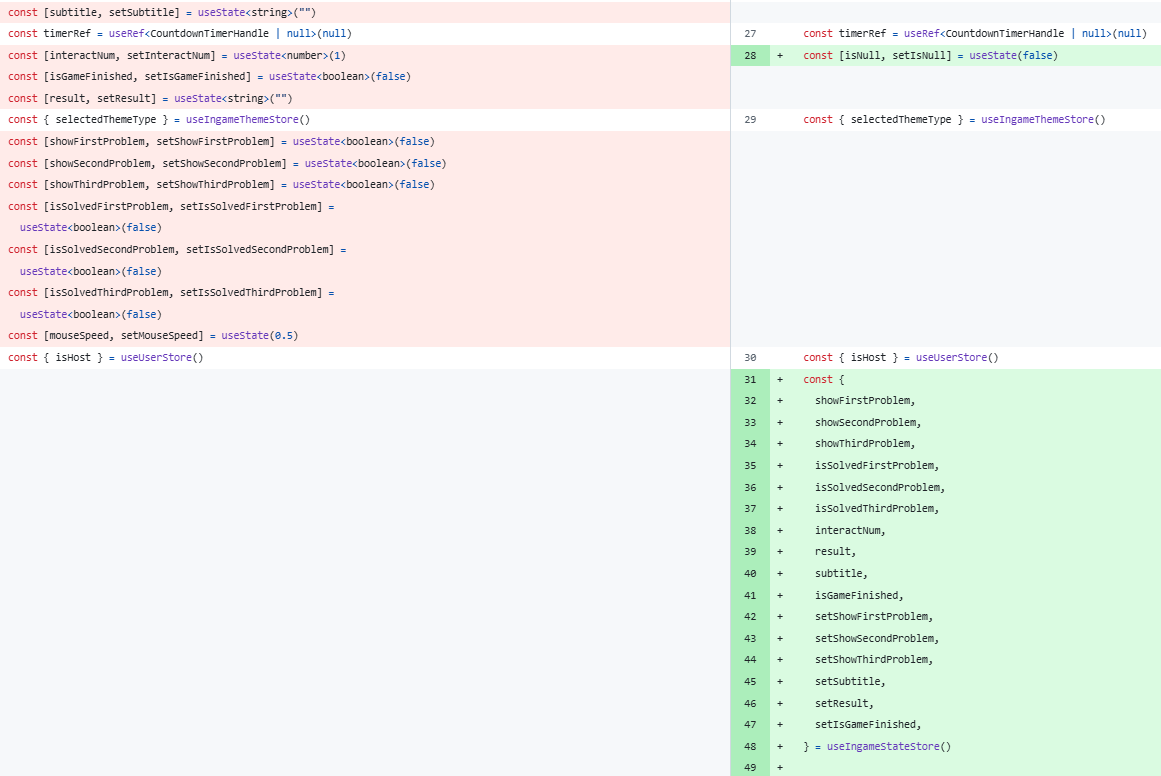This screenshot has width=1161, height=776.
Task: Click added line setShowSecondProblem, on line 43
Action: click(x=877, y=639)
